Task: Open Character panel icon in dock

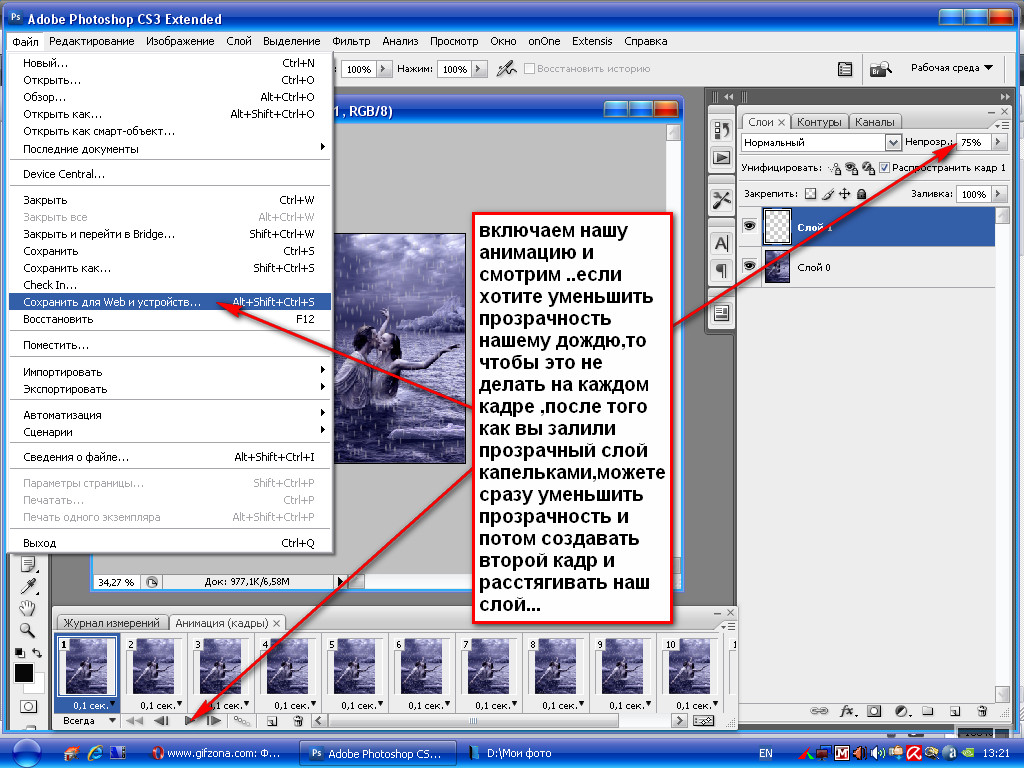Action: point(722,244)
